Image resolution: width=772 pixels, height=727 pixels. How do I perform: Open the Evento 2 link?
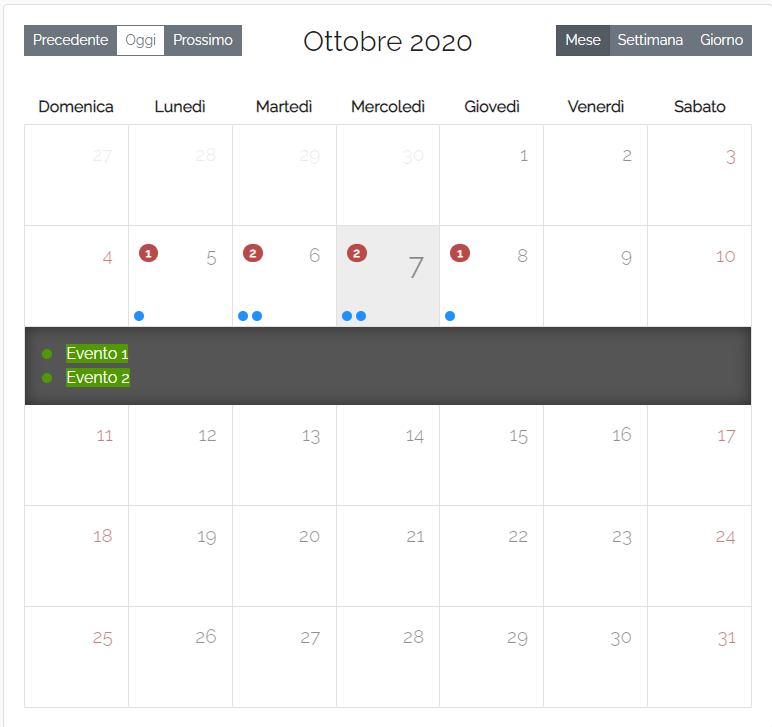pyautogui.click(x=97, y=377)
